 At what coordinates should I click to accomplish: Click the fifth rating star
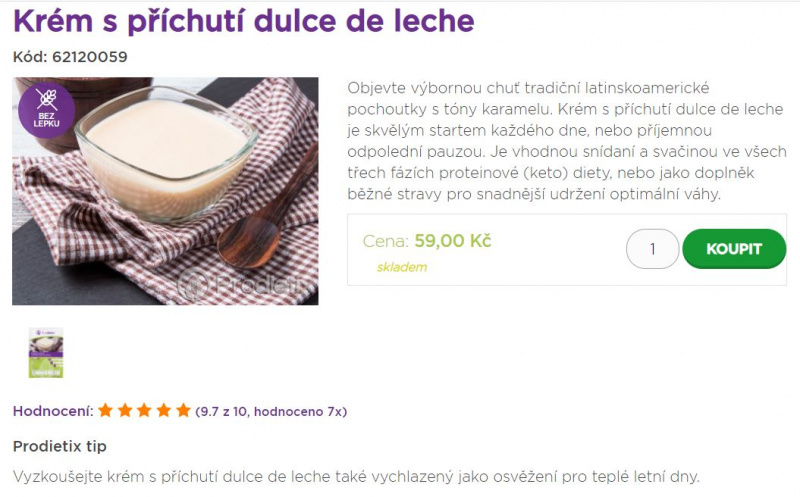point(183,410)
